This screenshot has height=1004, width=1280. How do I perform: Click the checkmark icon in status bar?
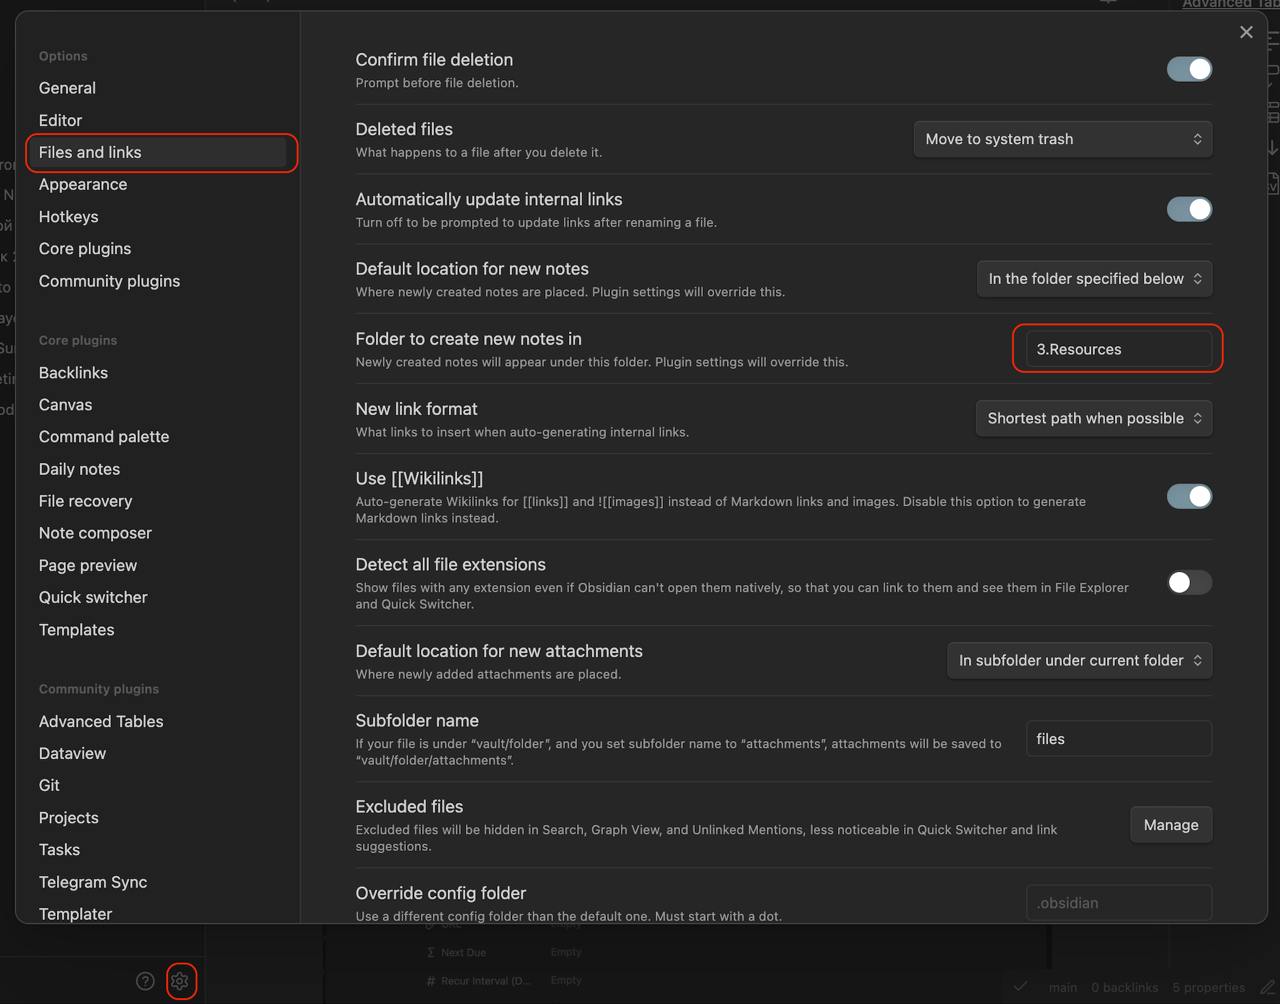coord(1020,987)
